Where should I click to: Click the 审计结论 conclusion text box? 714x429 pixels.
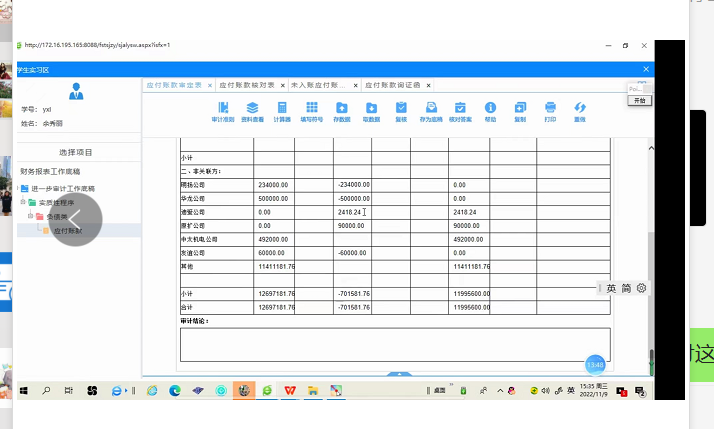[394, 344]
